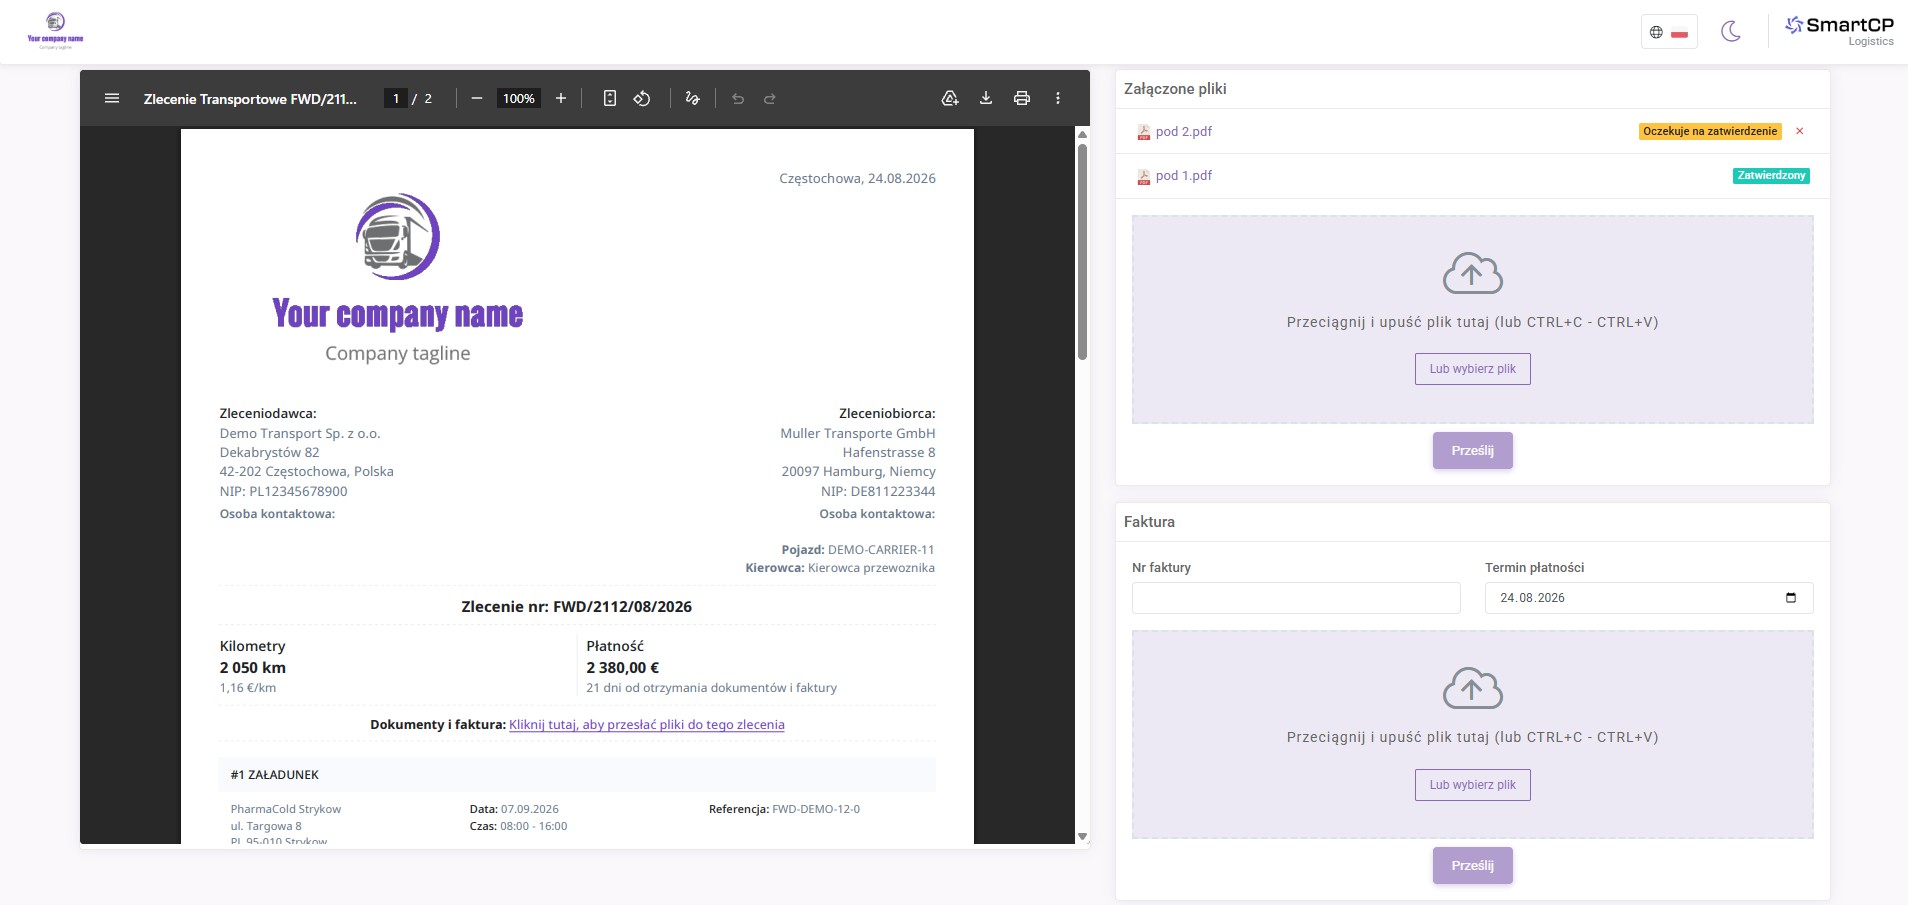Image resolution: width=1908 pixels, height=905 pixels.
Task: Click the '#1 ZAŁADUNEK' section header
Action: click(274, 775)
